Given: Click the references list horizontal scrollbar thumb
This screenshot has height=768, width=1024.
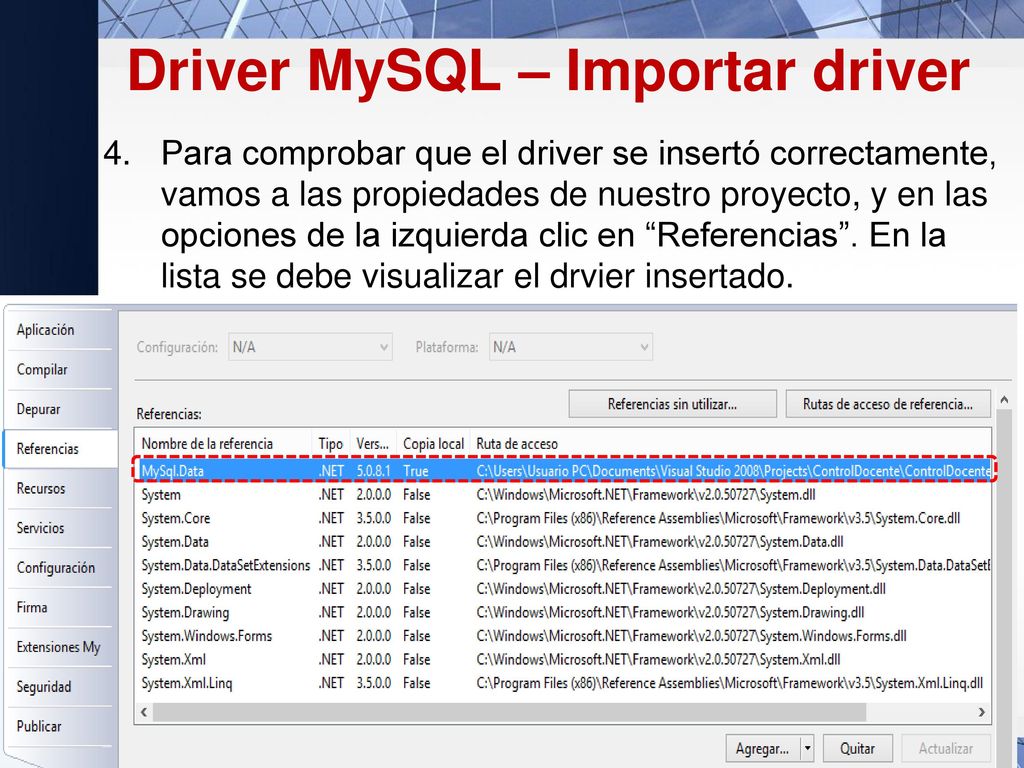Looking at the screenshot, I should point(509,712).
